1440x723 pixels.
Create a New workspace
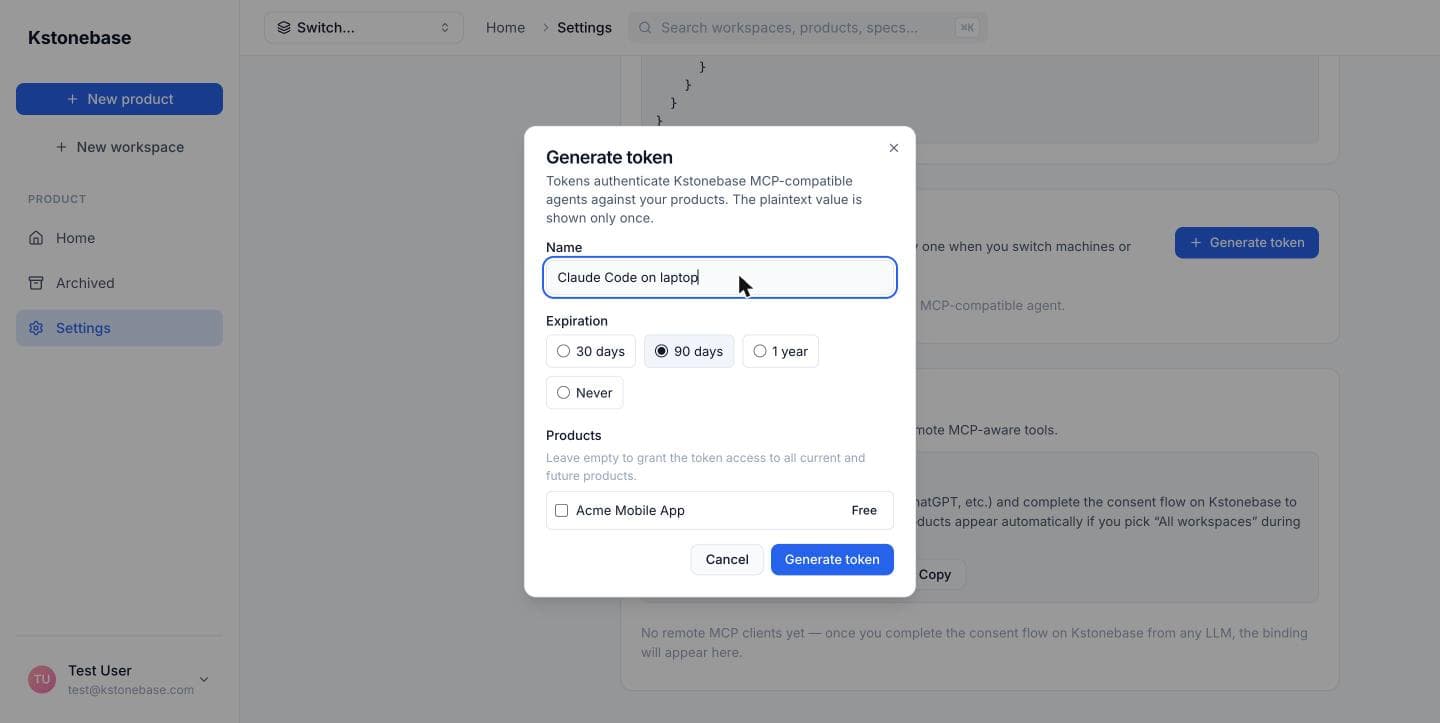point(119,147)
